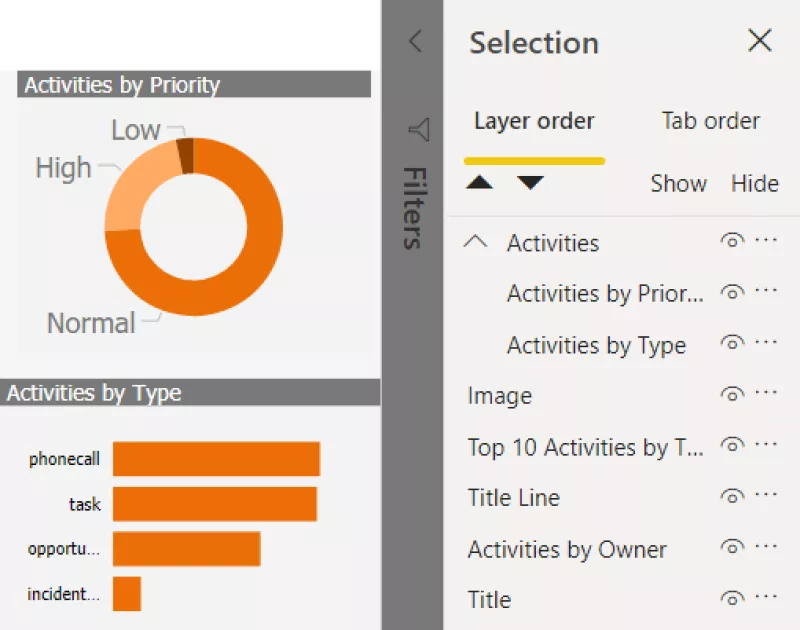Image resolution: width=800 pixels, height=630 pixels.
Task: Open more options for Activities group
Action: pyautogui.click(x=766, y=241)
